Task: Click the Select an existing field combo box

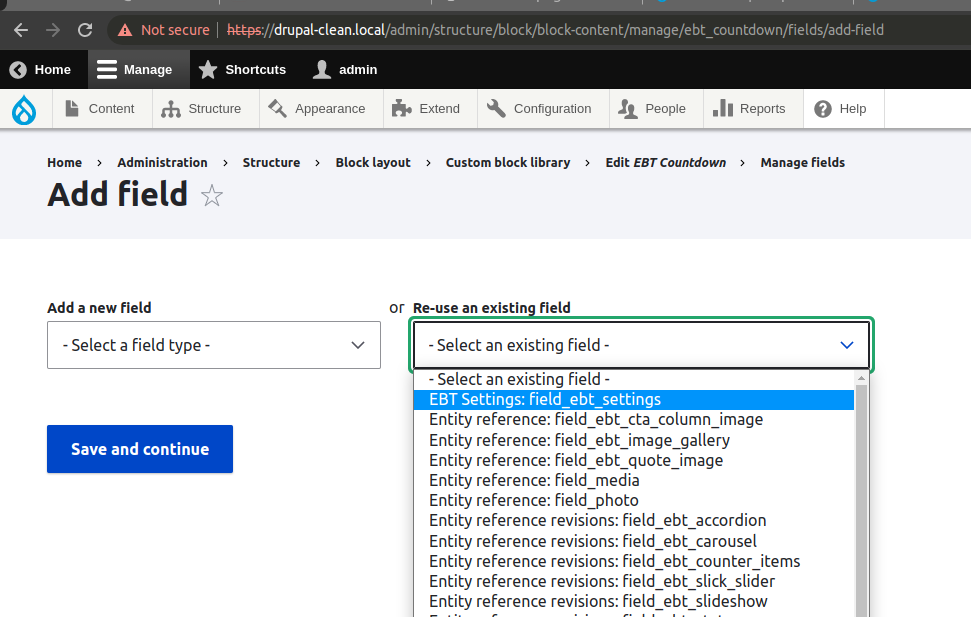Action: point(641,345)
